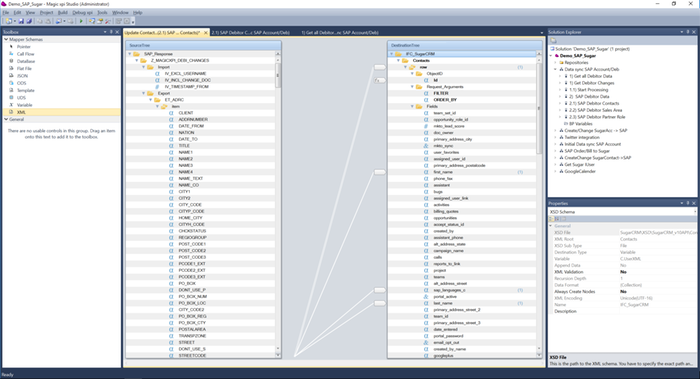Screen dimensions: 700x379
Task: Select BP Variables in Solution Explorer
Action: [x=581, y=124]
